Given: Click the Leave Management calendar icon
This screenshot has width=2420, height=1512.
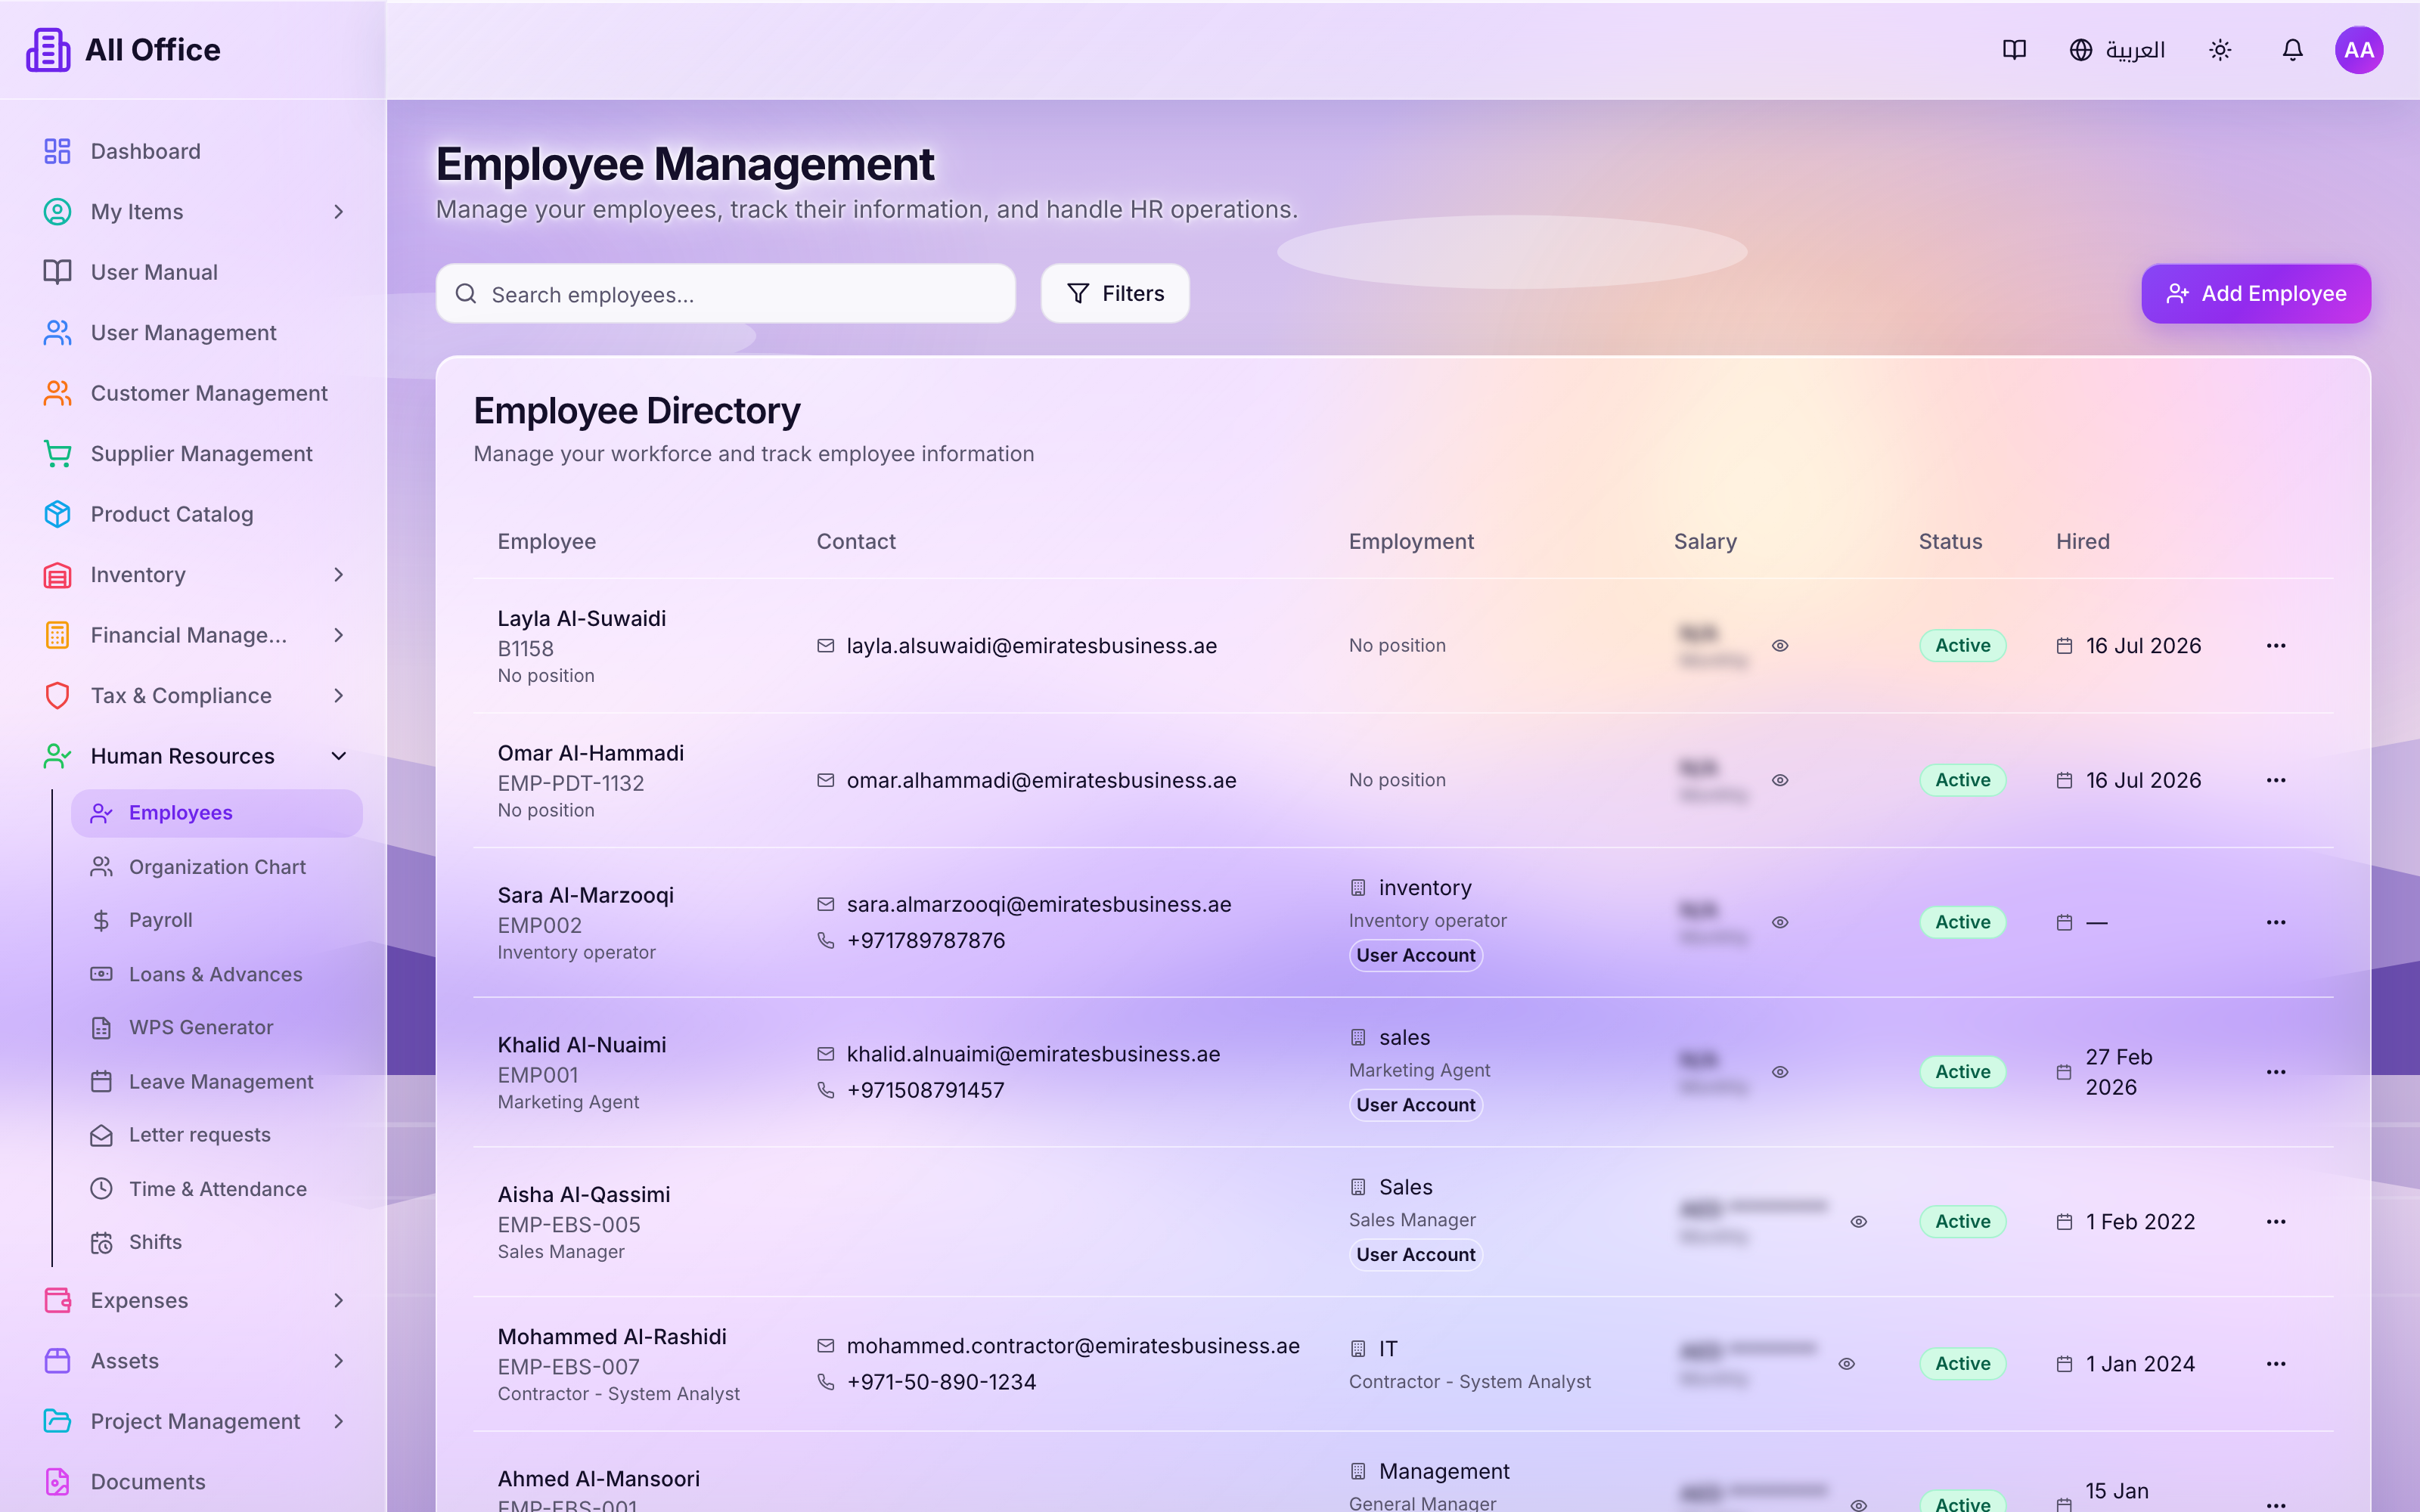Looking at the screenshot, I should pyautogui.click(x=101, y=1082).
